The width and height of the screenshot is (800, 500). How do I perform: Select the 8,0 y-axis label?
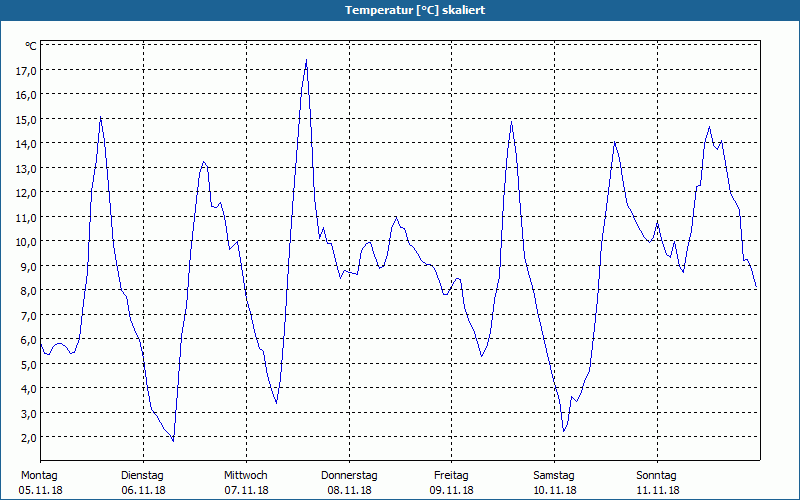(x=28, y=291)
